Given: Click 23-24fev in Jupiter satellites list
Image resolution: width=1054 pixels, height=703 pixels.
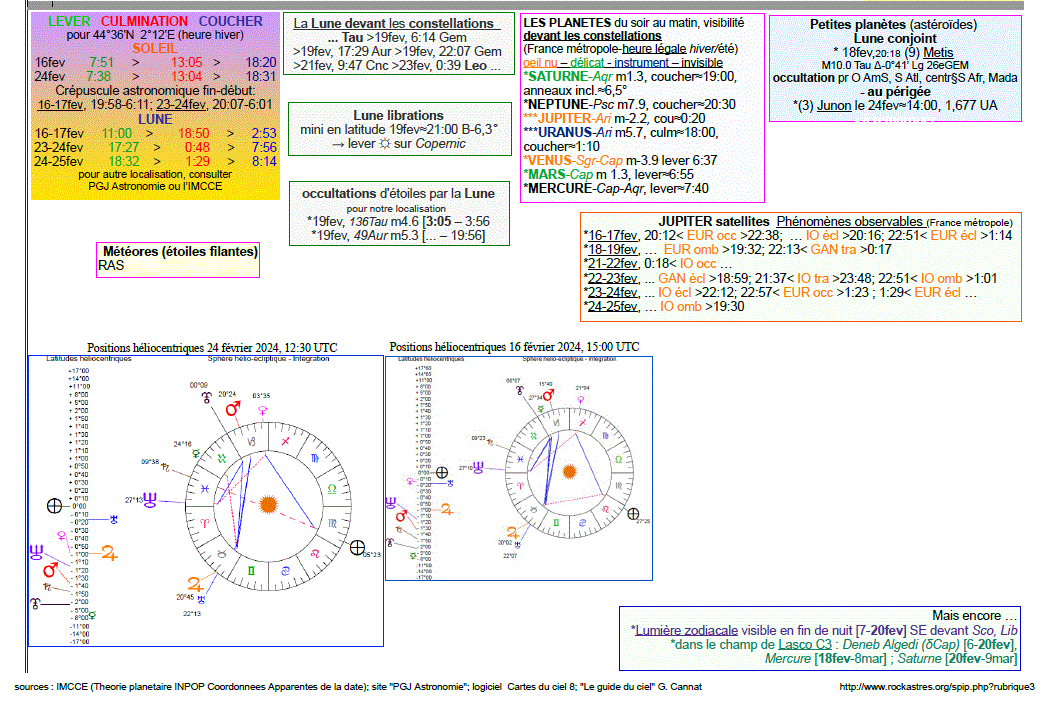Looking at the screenshot, I should tap(612, 292).
